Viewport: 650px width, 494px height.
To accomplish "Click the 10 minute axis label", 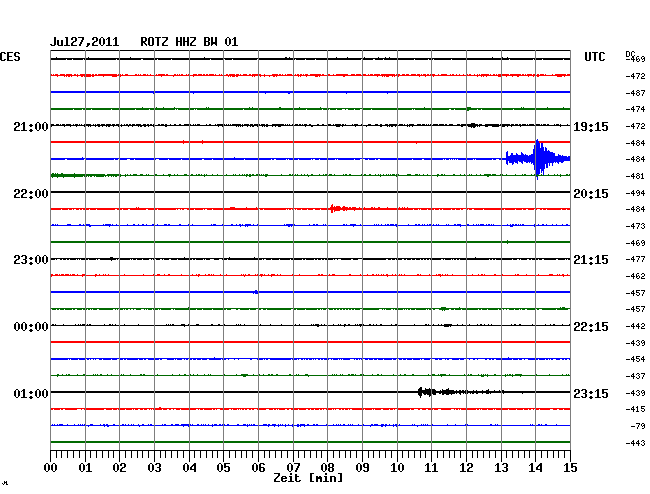I will pos(397,468).
